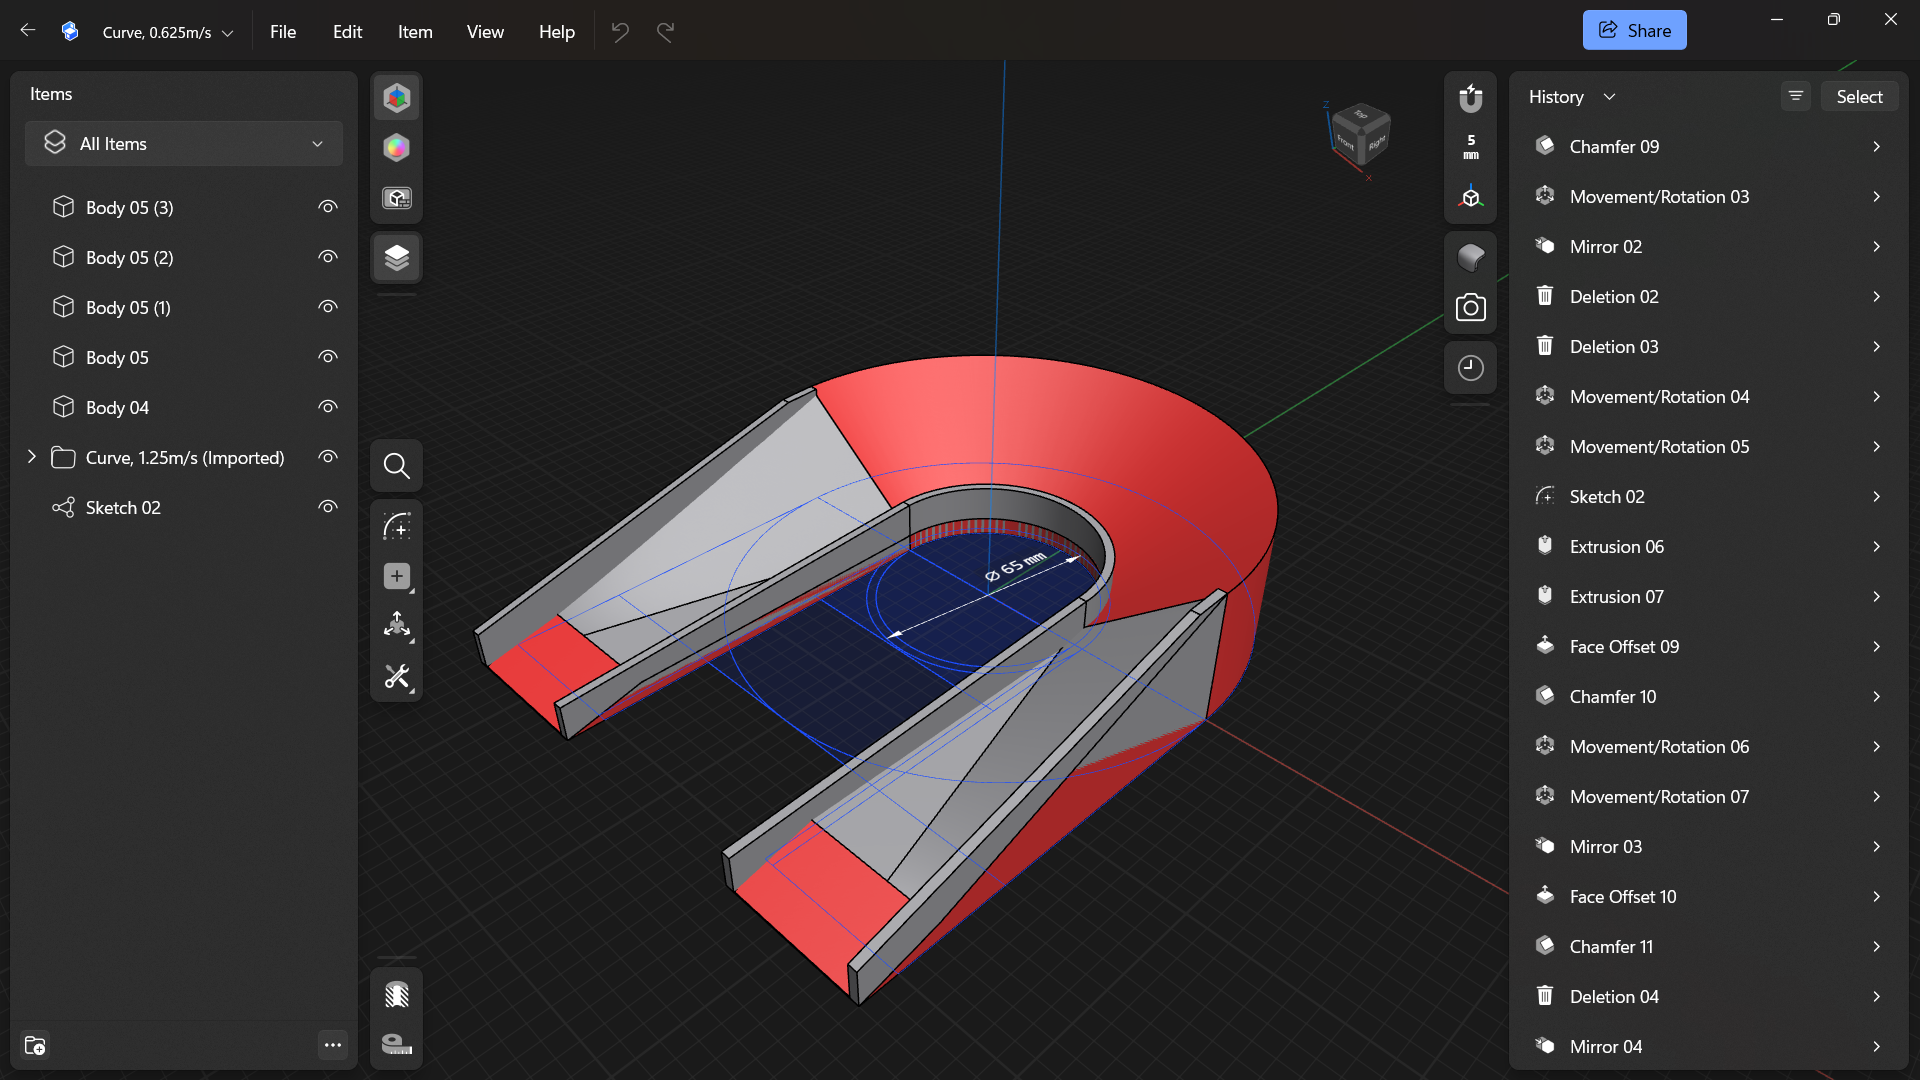
Task: Toggle visibility of Body 04
Action: point(327,407)
